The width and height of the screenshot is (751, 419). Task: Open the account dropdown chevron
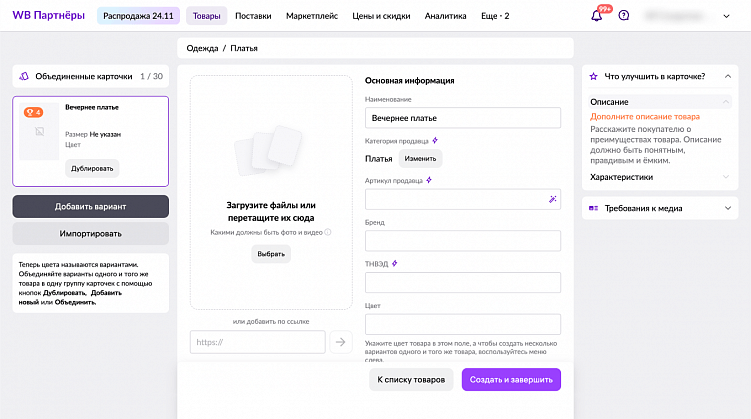click(726, 16)
